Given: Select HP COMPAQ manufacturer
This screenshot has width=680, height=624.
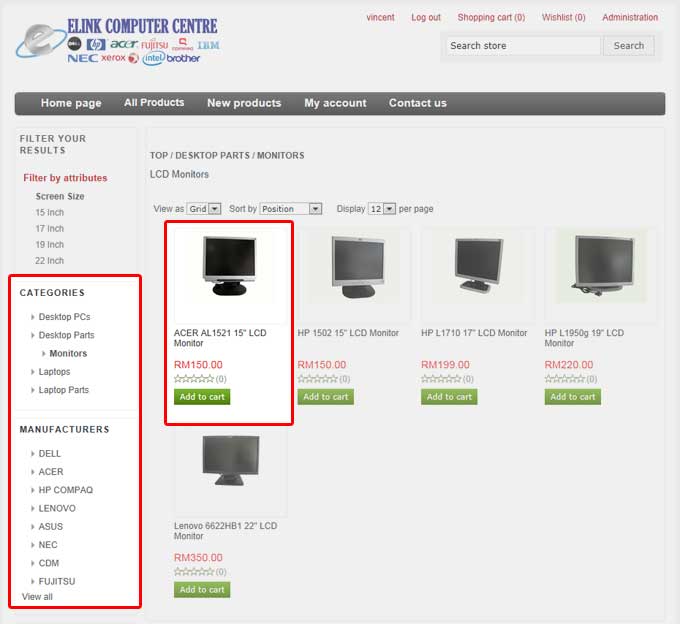Looking at the screenshot, I should (65, 490).
